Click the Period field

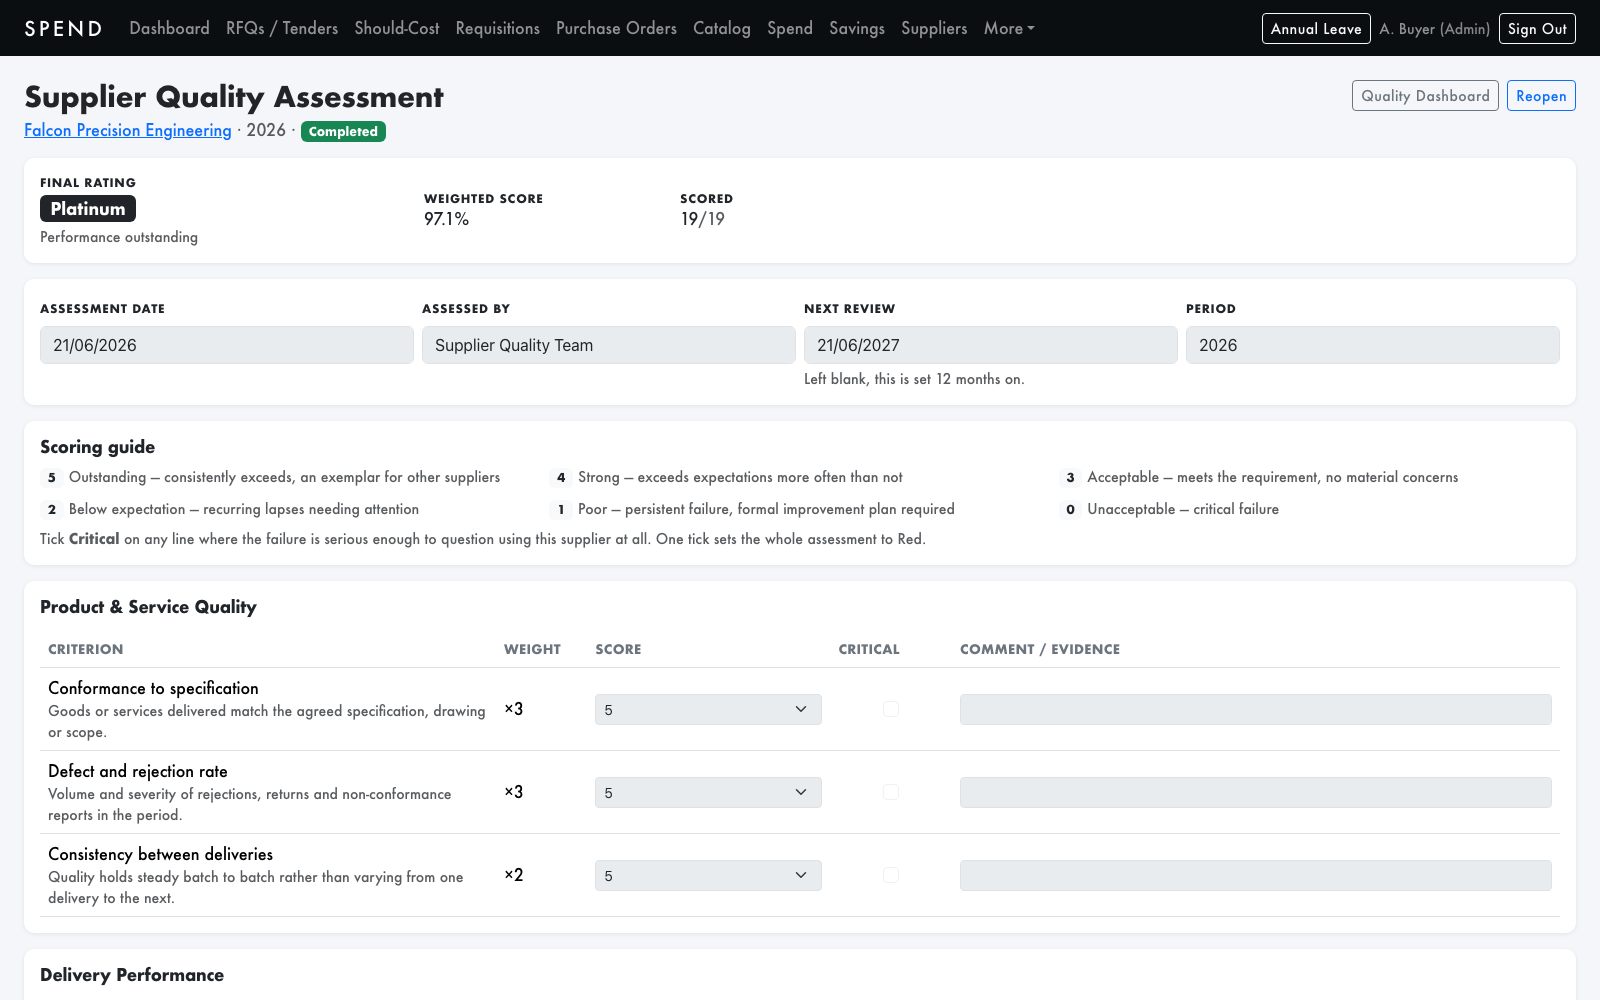1373,345
